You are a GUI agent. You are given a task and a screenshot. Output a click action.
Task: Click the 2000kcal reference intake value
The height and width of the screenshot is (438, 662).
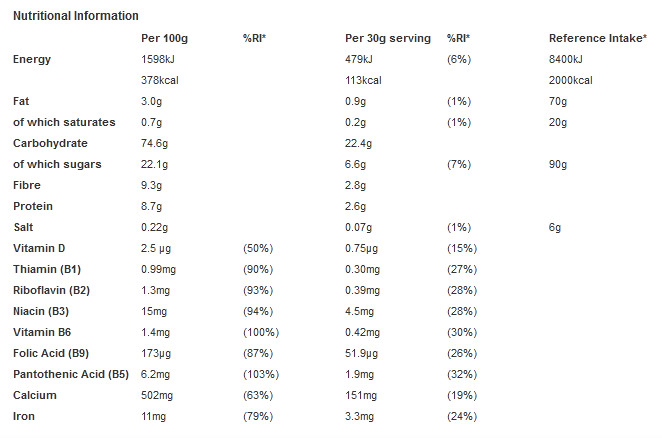click(x=571, y=80)
